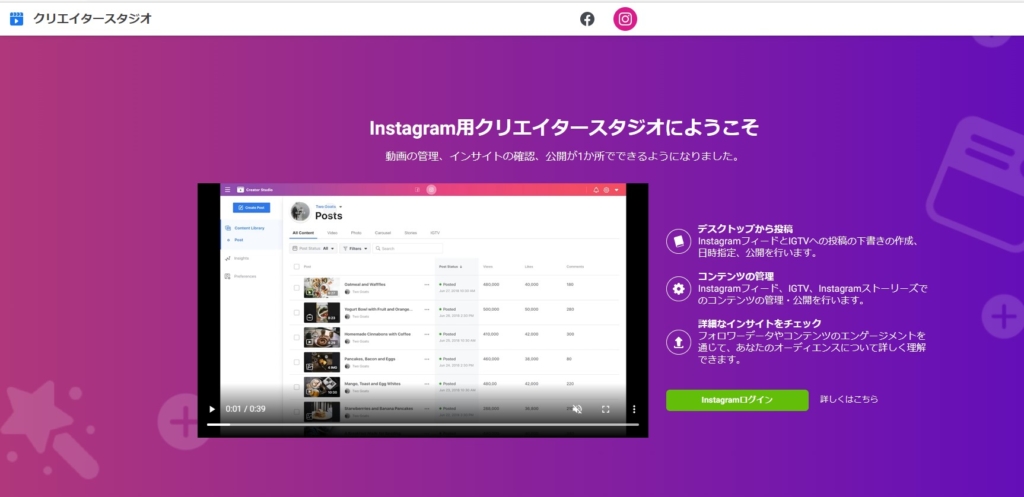Click the Creator Studio logo icon

(x=15, y=18)
